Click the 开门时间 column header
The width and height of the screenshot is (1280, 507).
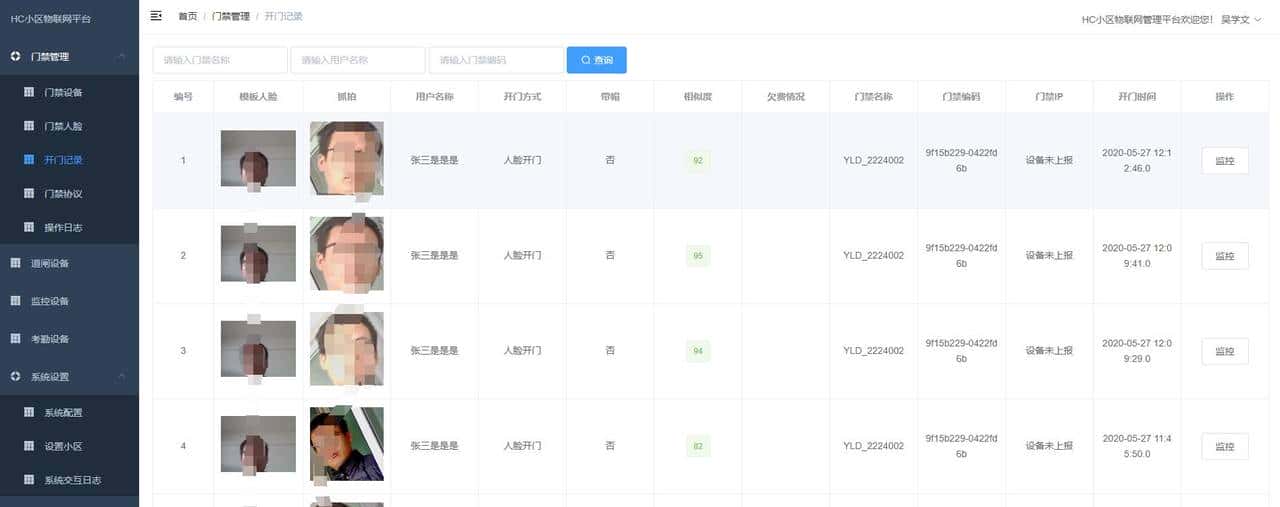coord(1137,97)
